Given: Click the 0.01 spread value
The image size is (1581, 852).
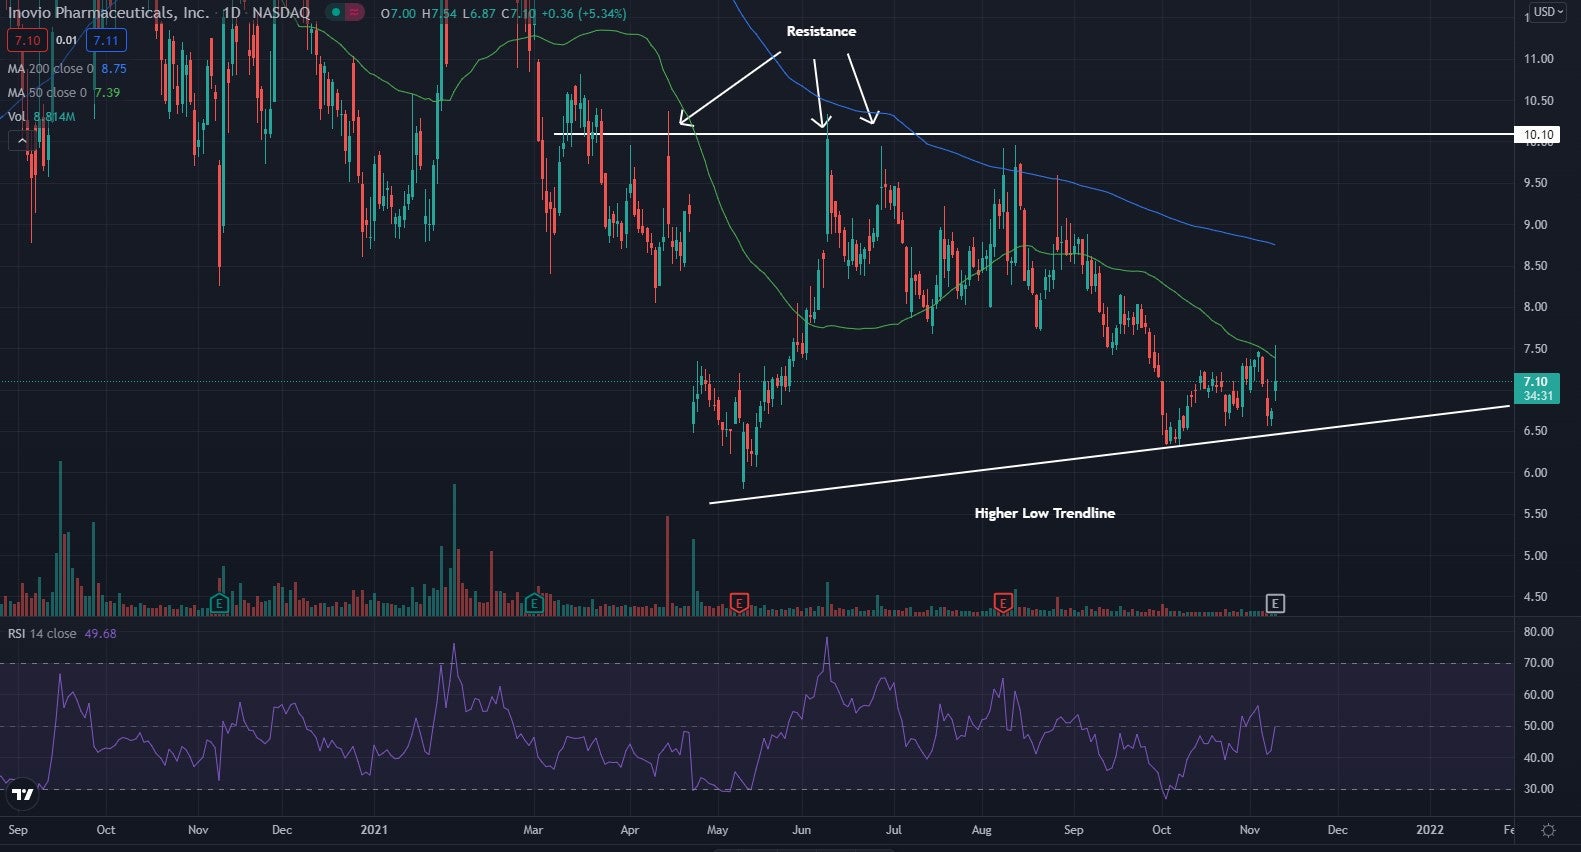Looking at the screenshot, I should tap(66, 41).
